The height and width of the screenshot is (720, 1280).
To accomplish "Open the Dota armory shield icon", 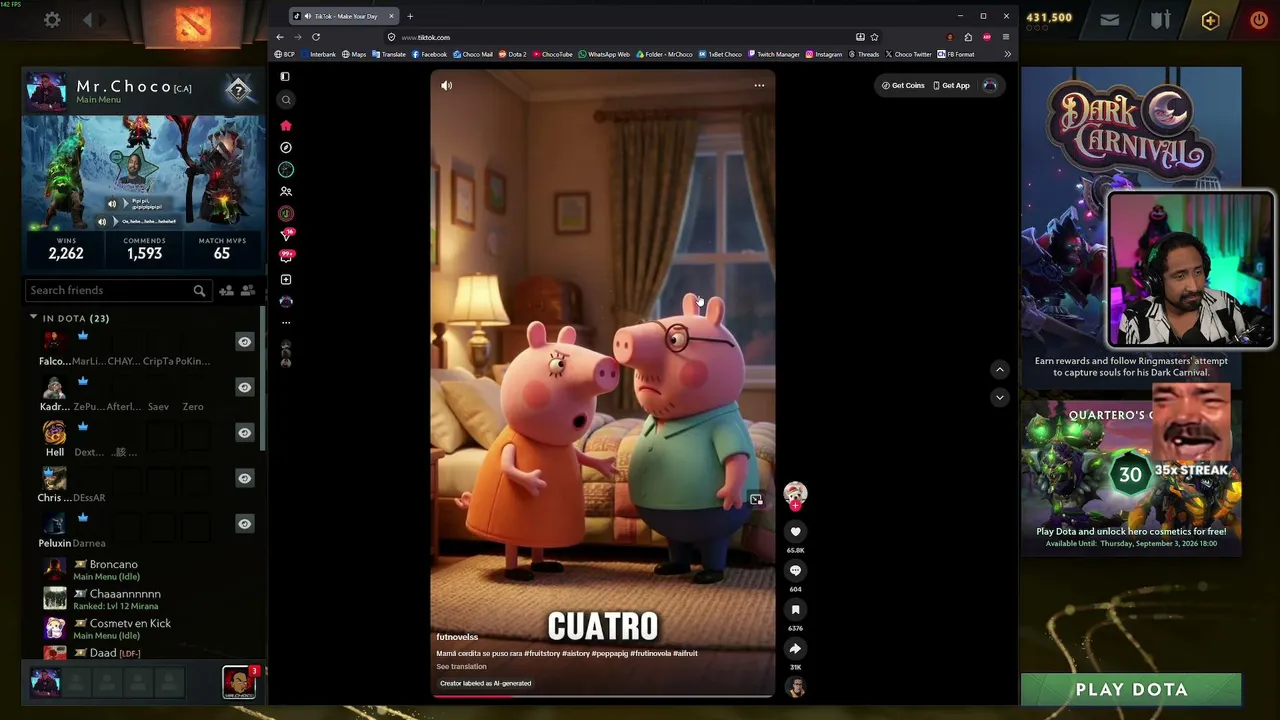I will 1159,20.
